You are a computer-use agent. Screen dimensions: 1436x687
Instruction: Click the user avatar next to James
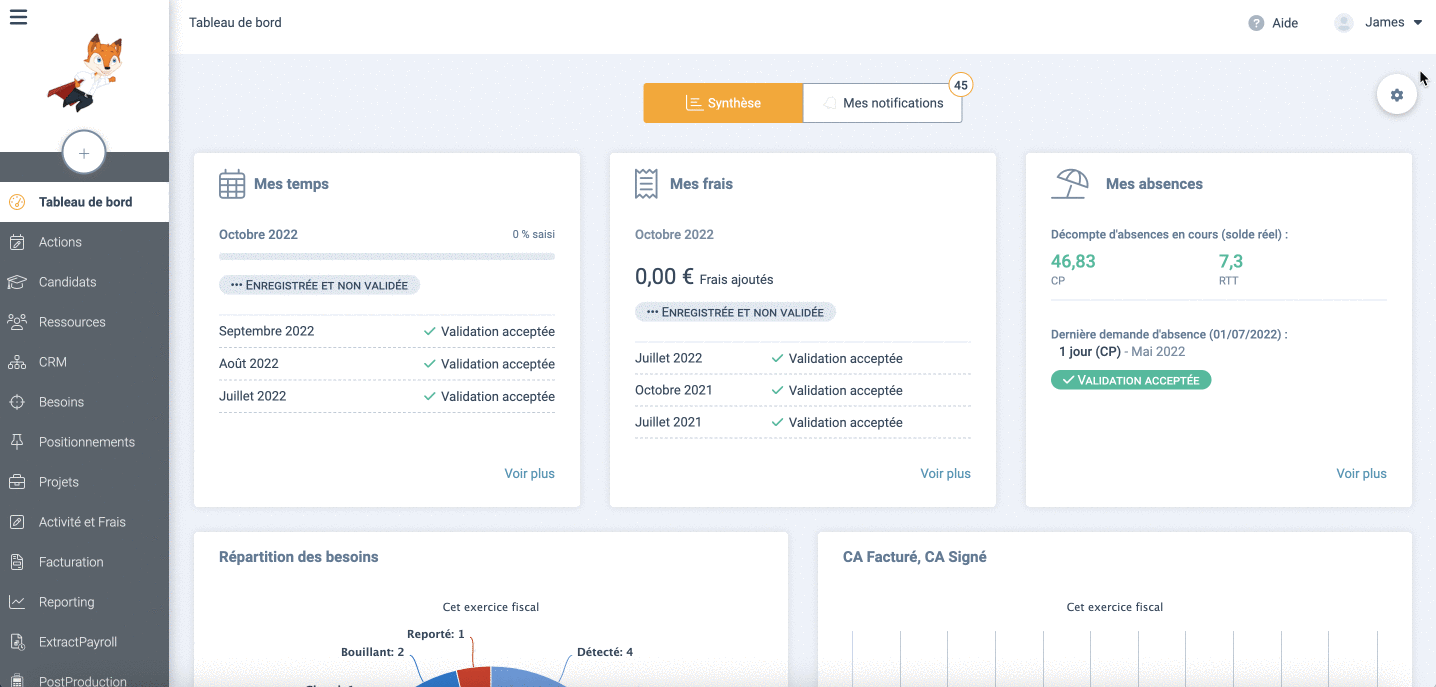tap(1344, 23)
